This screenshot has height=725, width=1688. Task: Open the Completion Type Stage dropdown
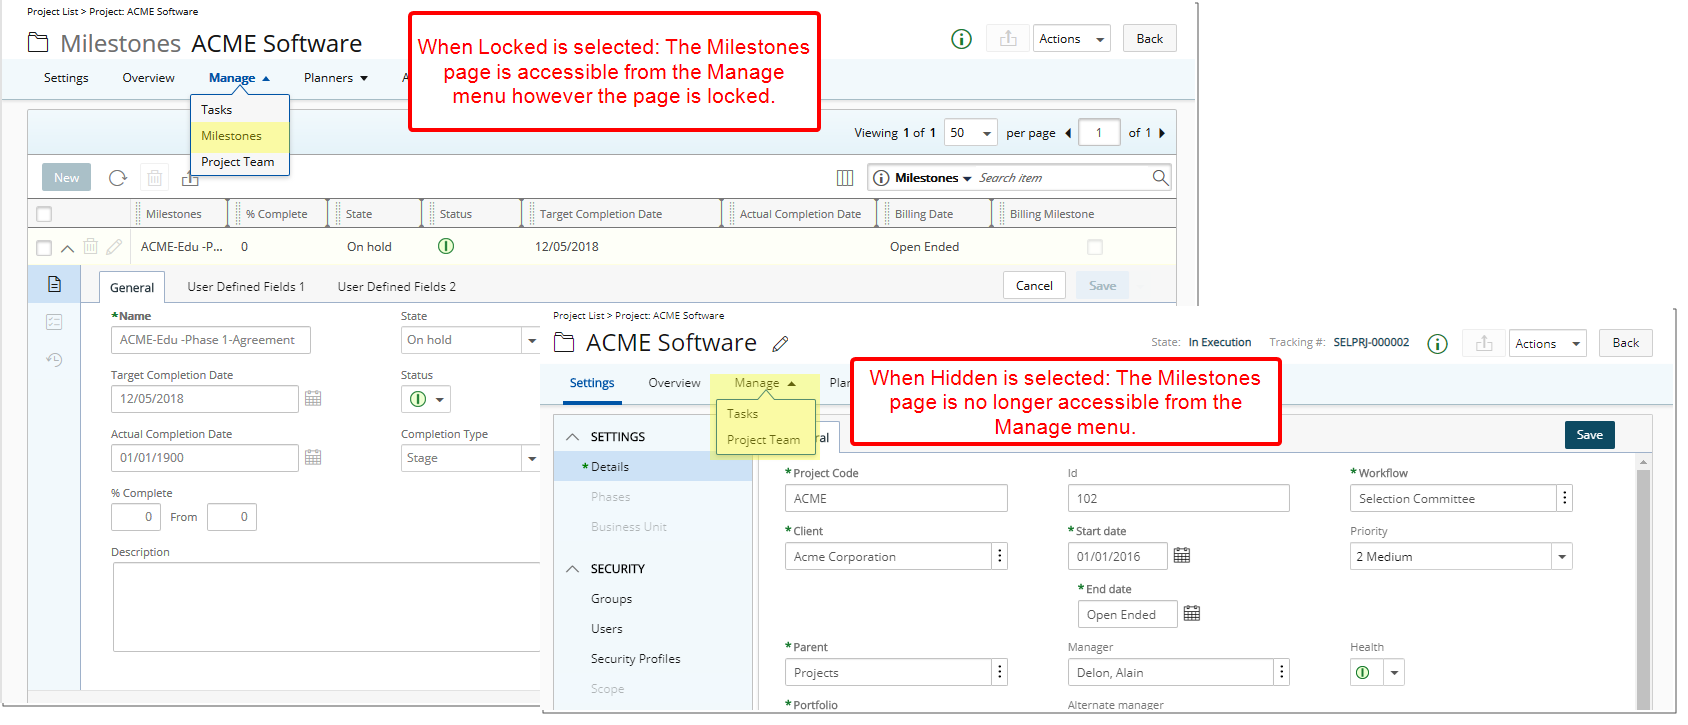click(531, 458)
